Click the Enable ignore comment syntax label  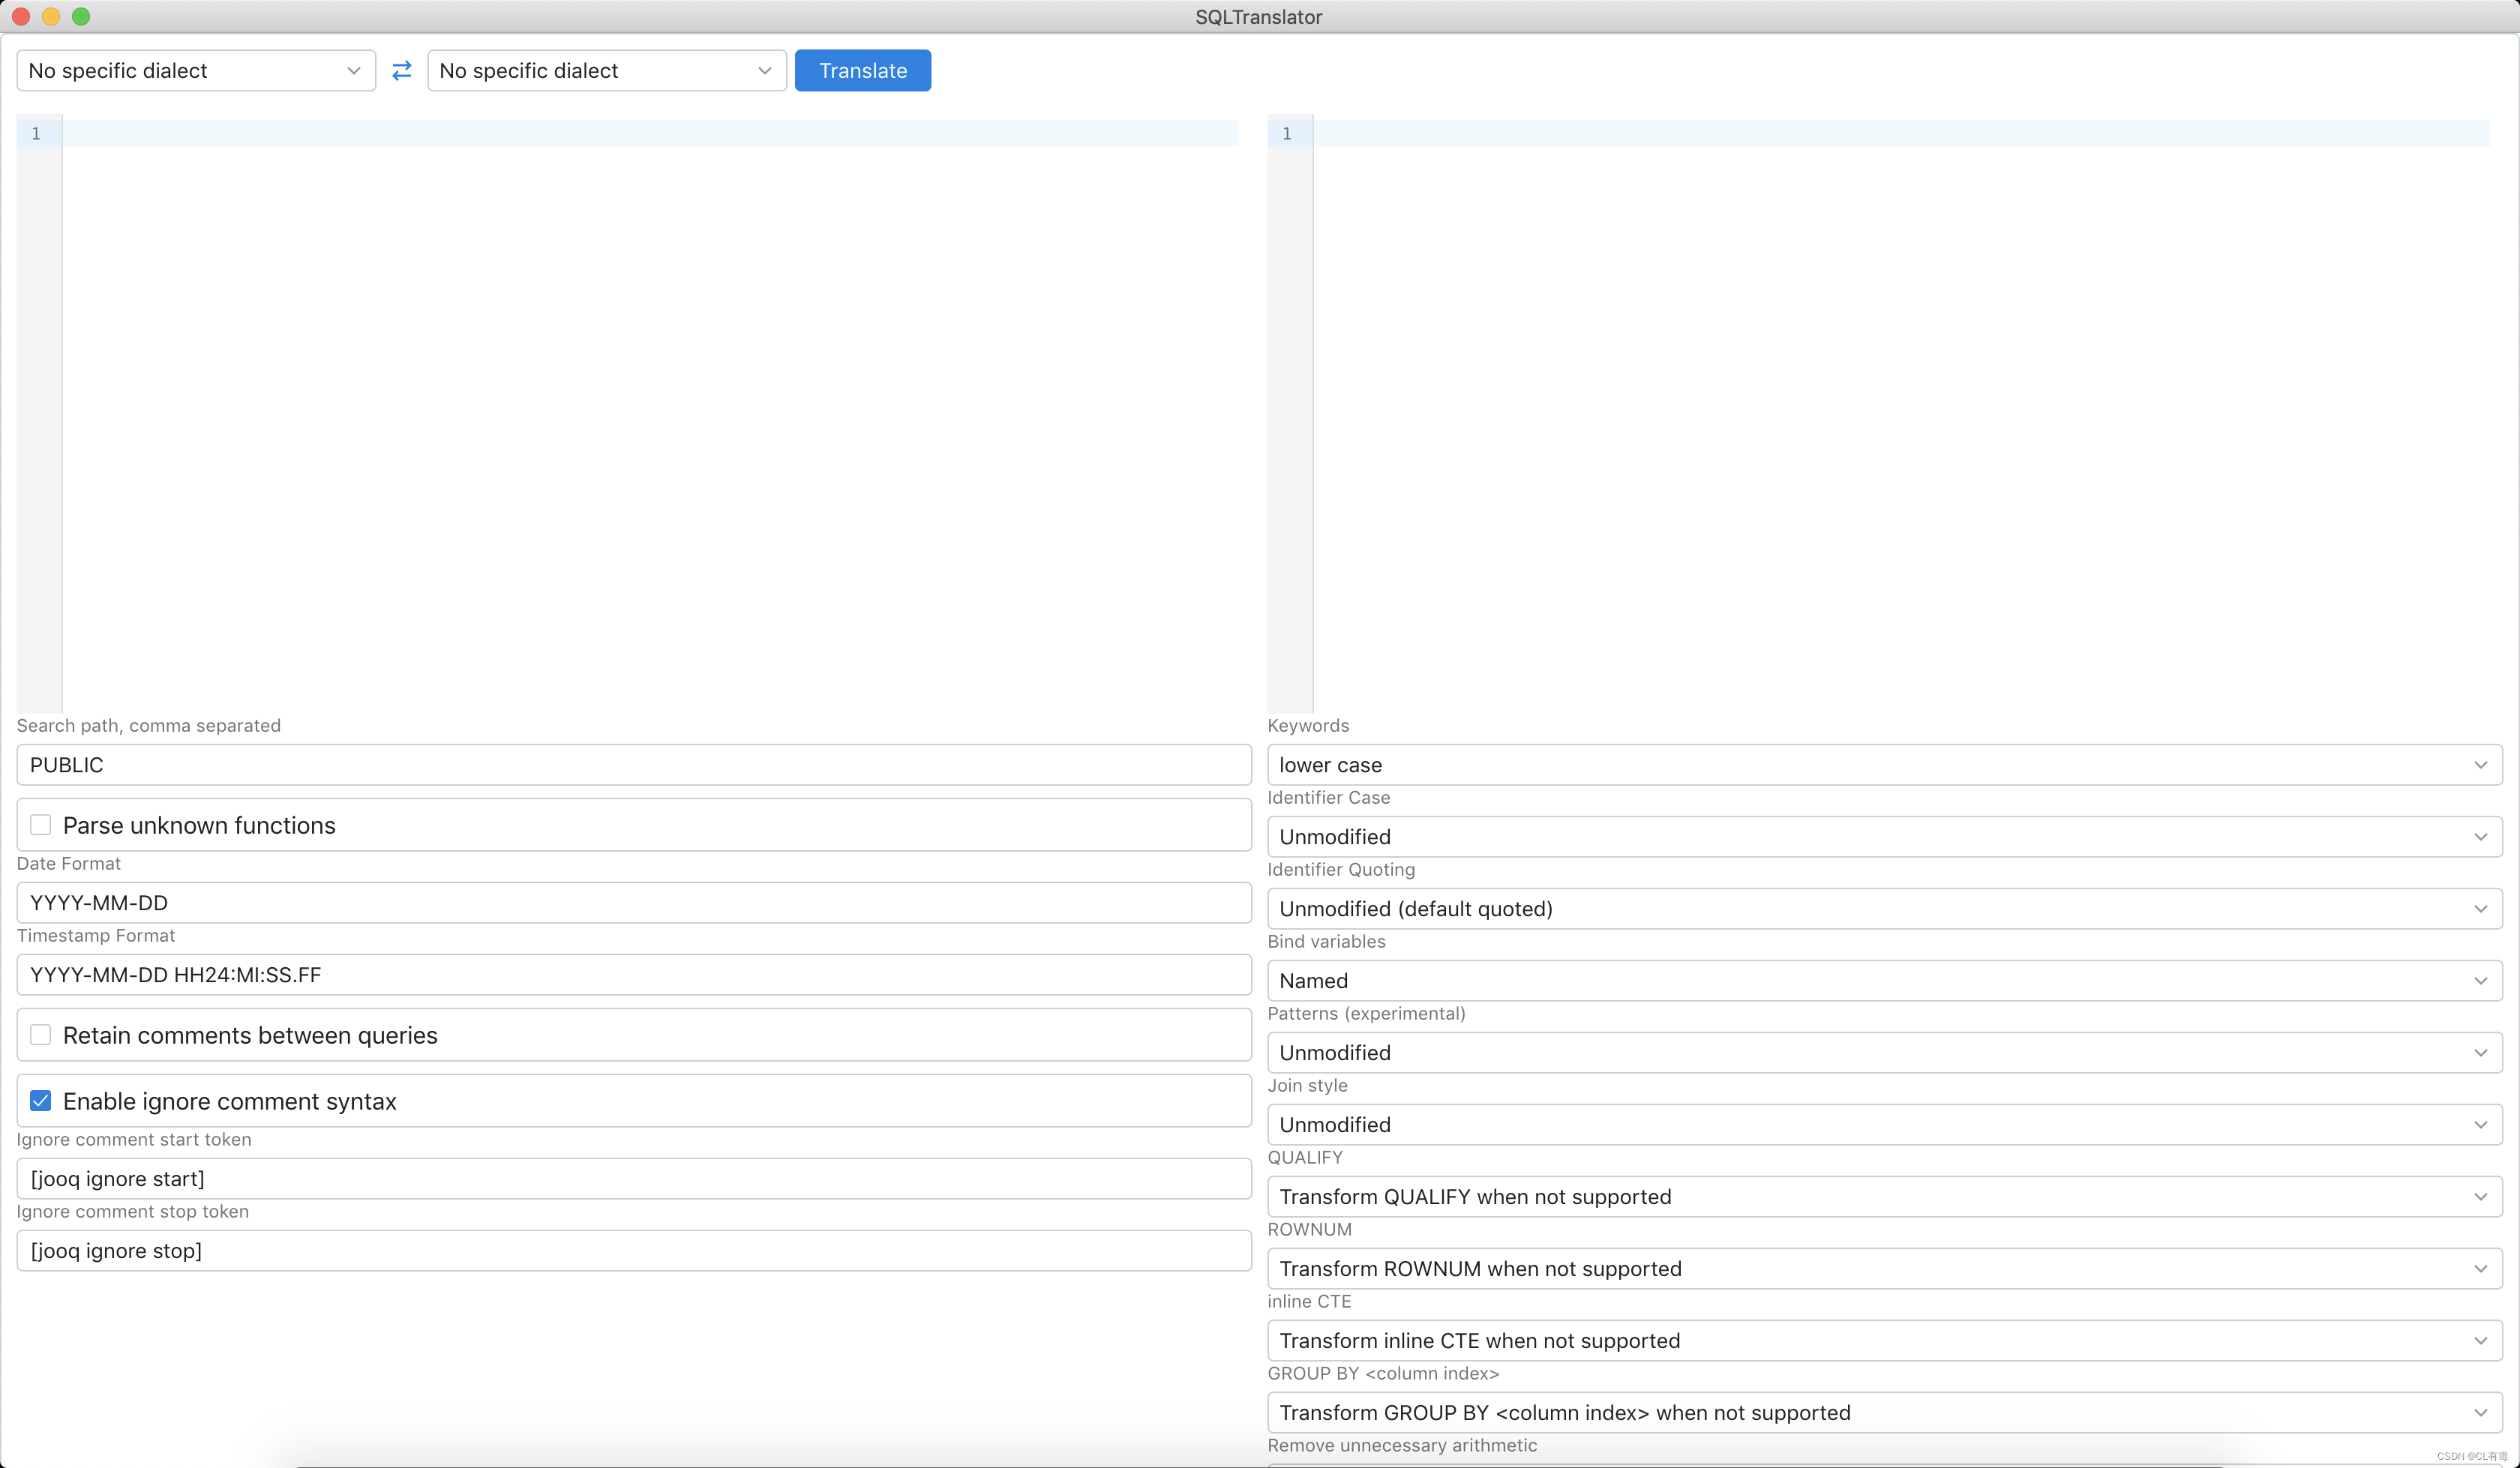pos(230,1101)
